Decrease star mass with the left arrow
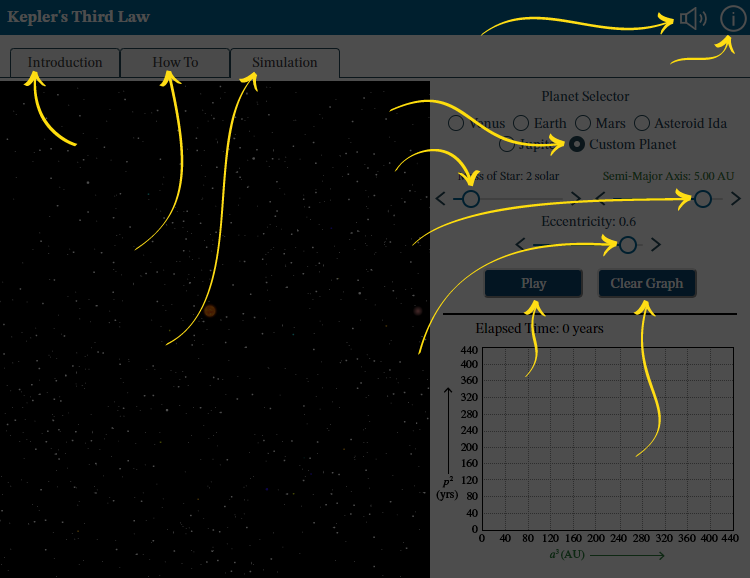This screenshot has width=750, height=578. coord(441,199)
